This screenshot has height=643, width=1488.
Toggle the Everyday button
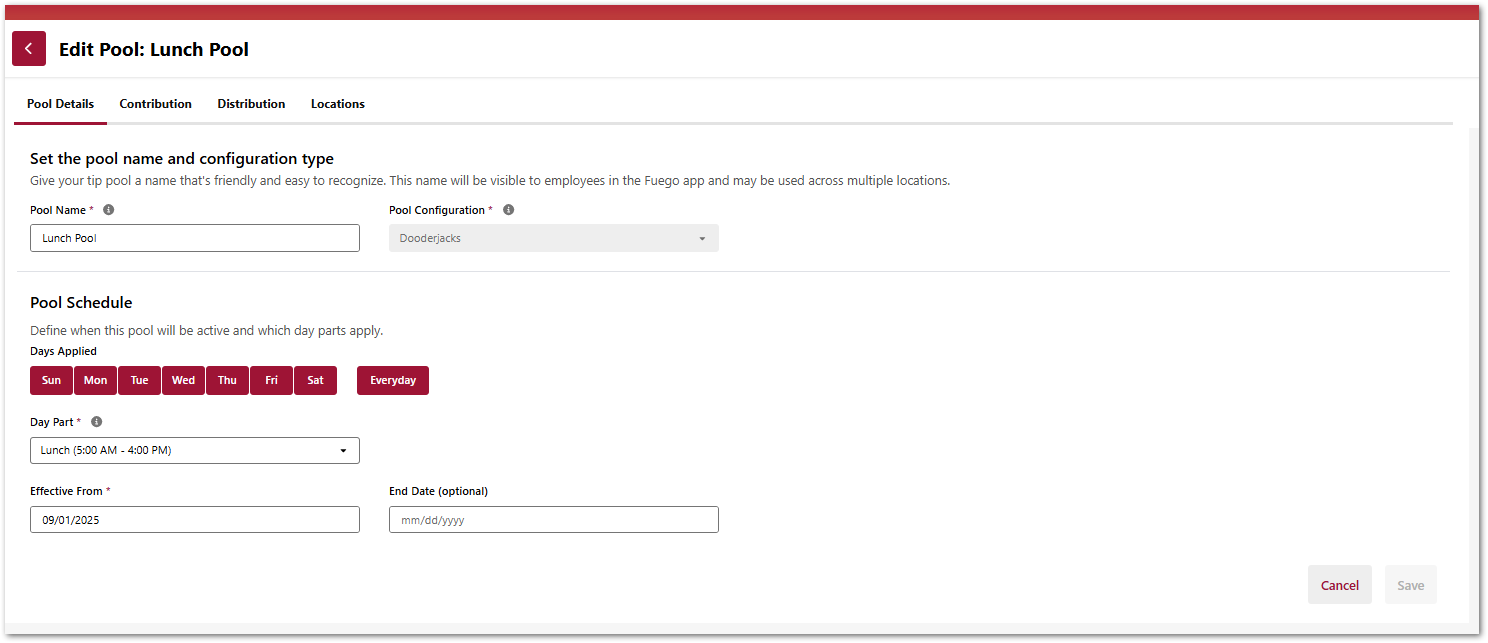click(x=392, y=380)
